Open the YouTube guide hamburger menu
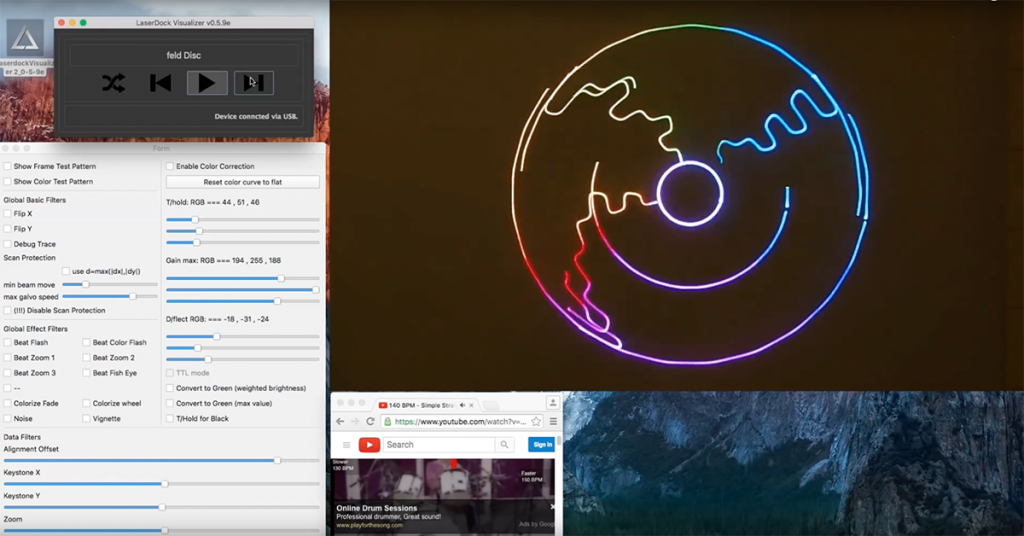Image resolution: width=1024 pixels, height=536 pixels. click(x=346, y=445)
